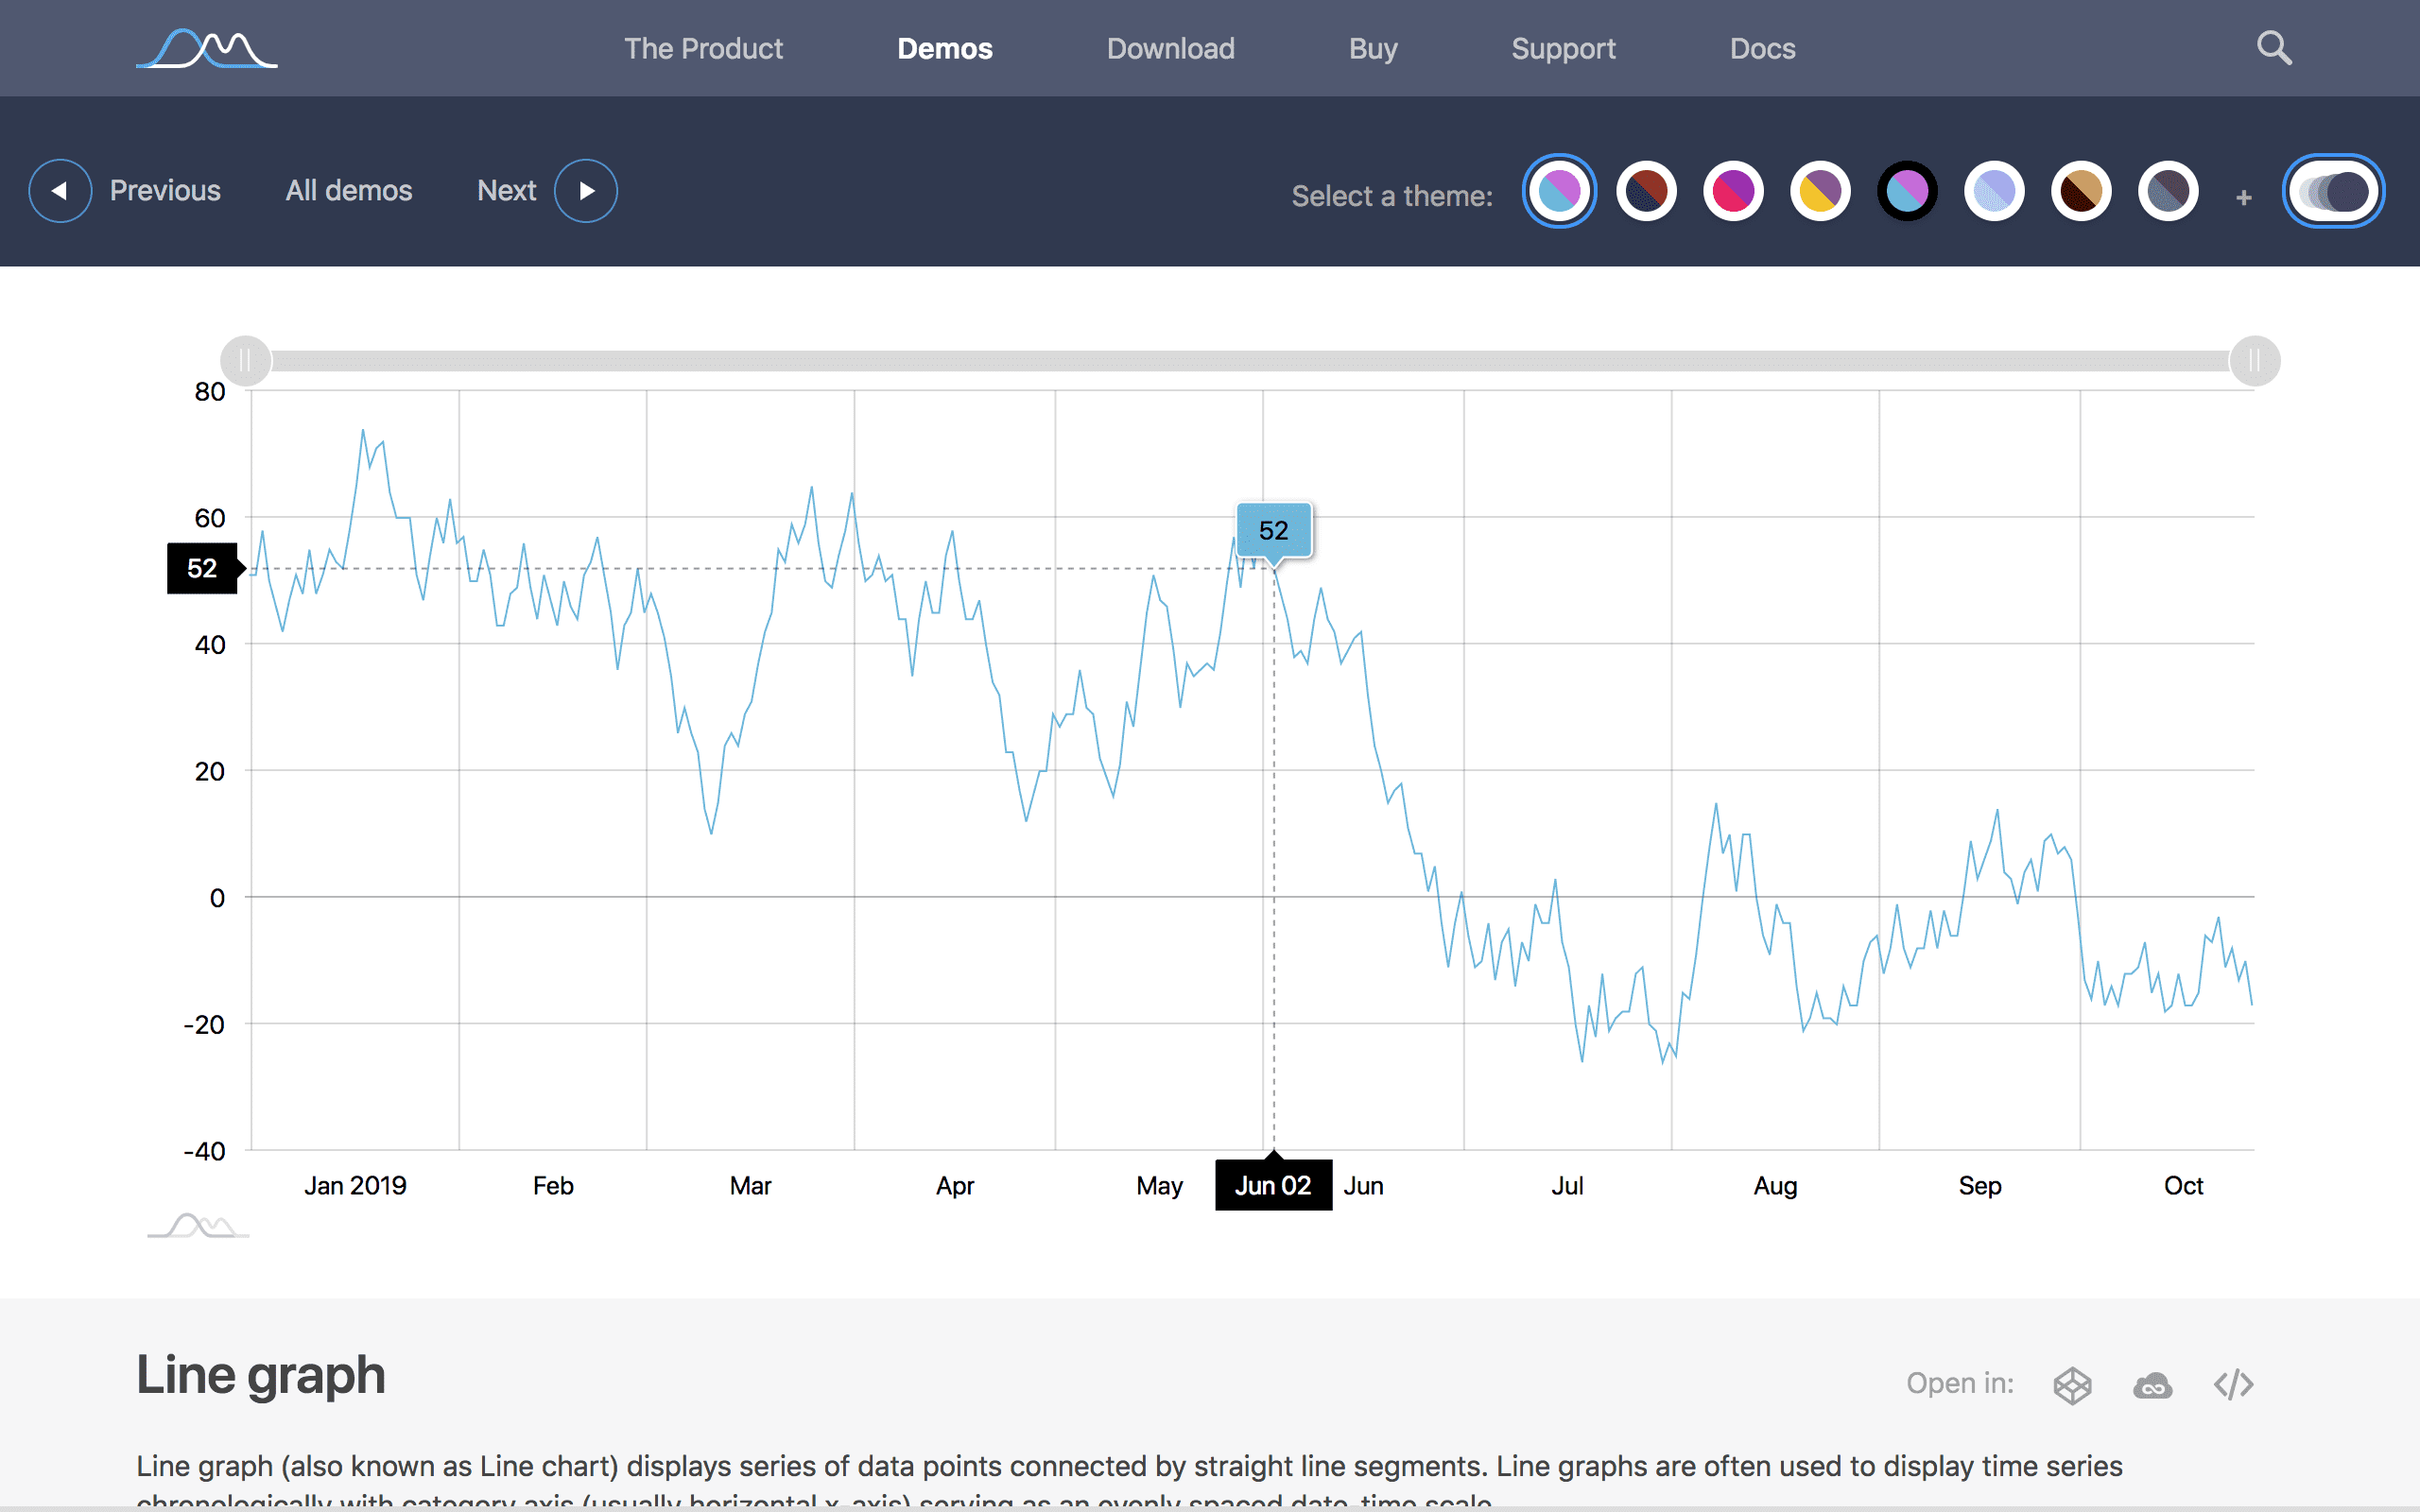Toggle the dark mode switch

coord(2333,191)
